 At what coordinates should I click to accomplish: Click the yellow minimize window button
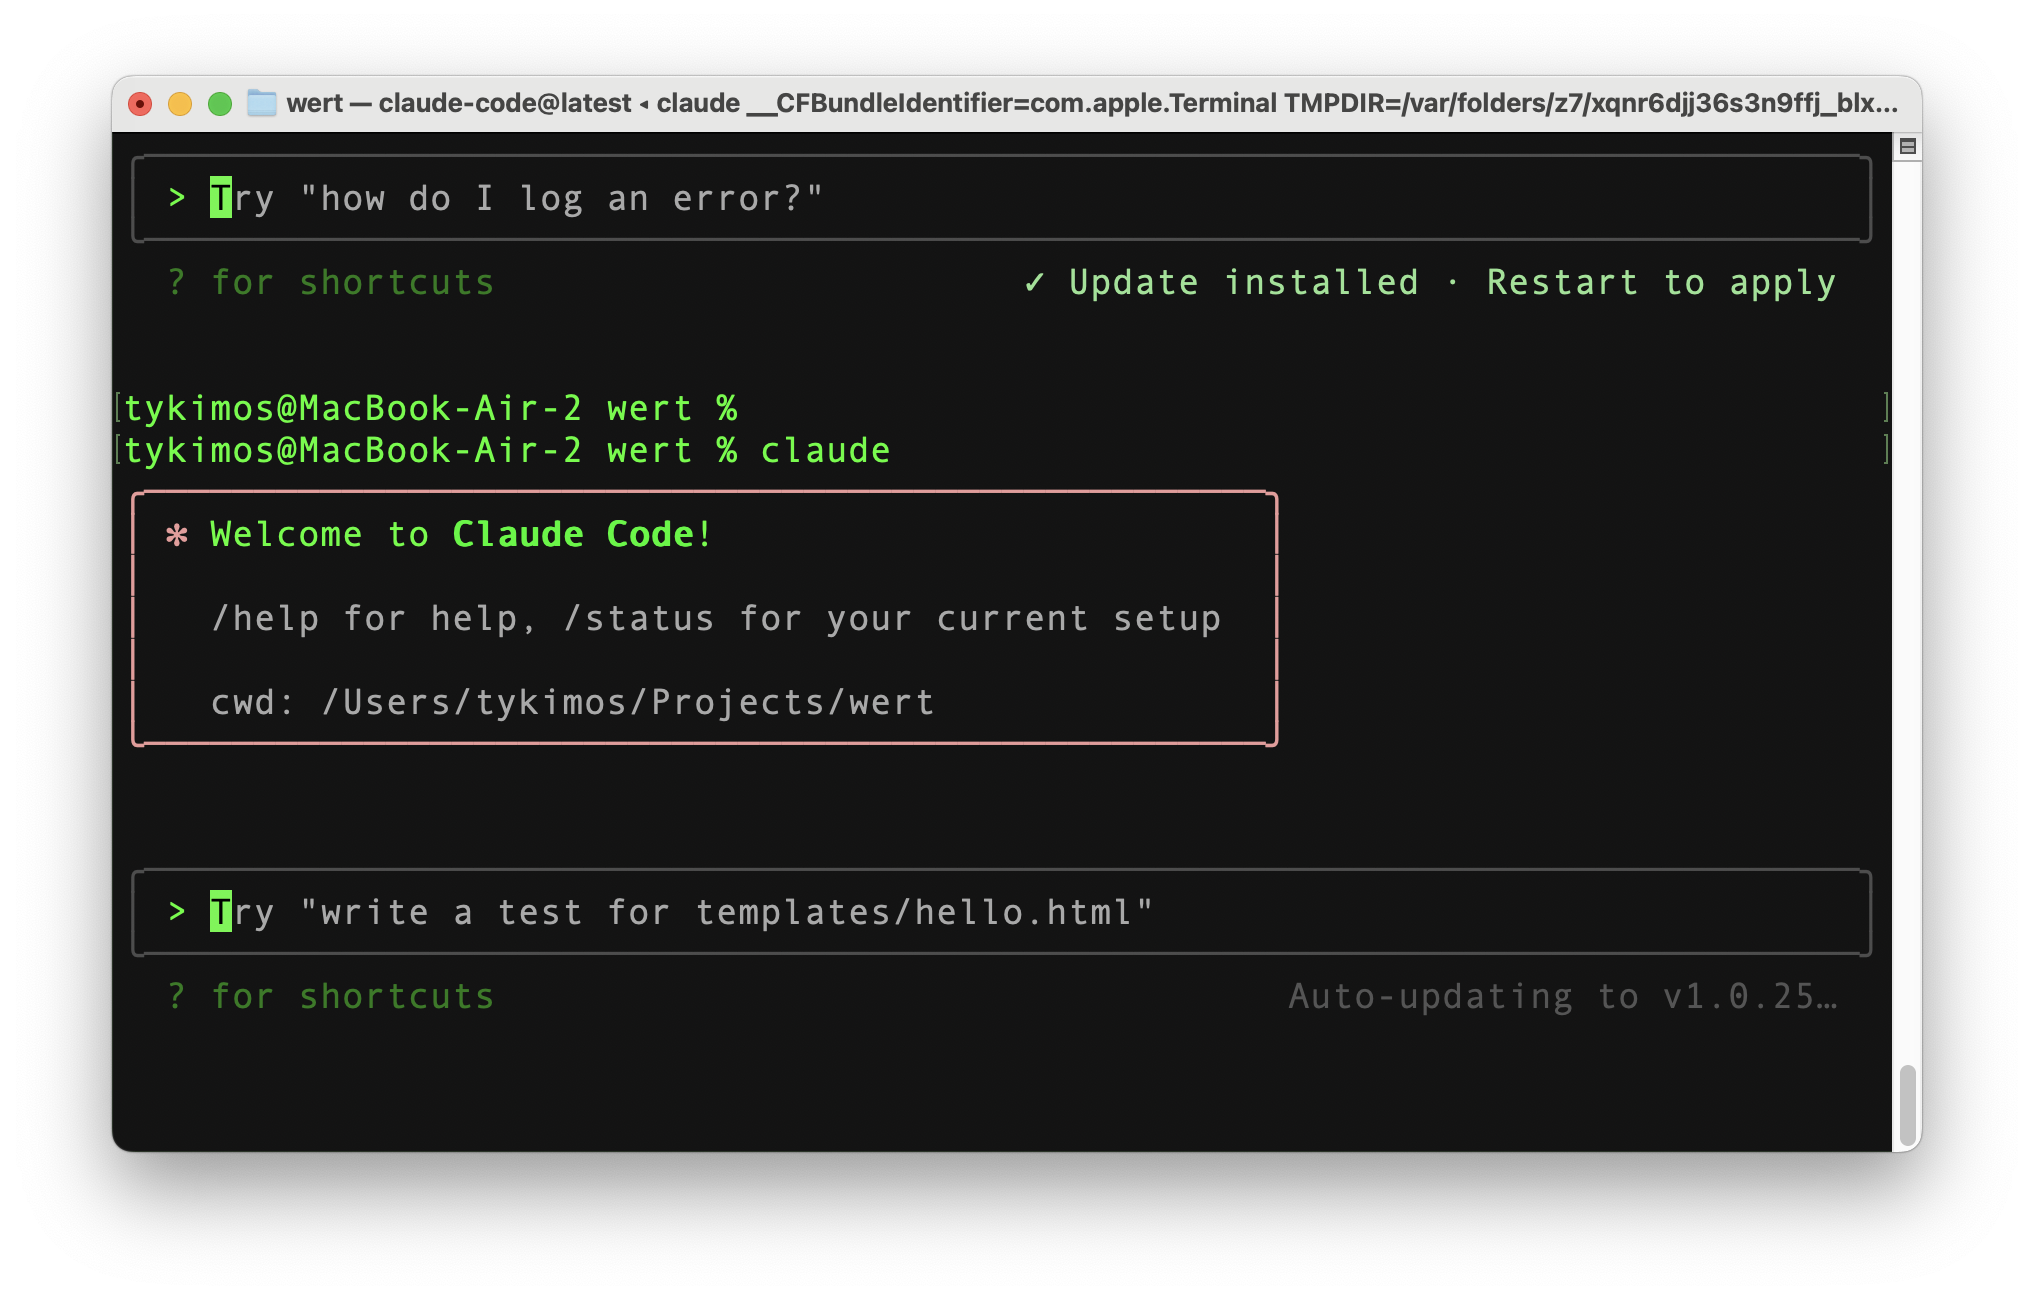[x=180, y=104]
